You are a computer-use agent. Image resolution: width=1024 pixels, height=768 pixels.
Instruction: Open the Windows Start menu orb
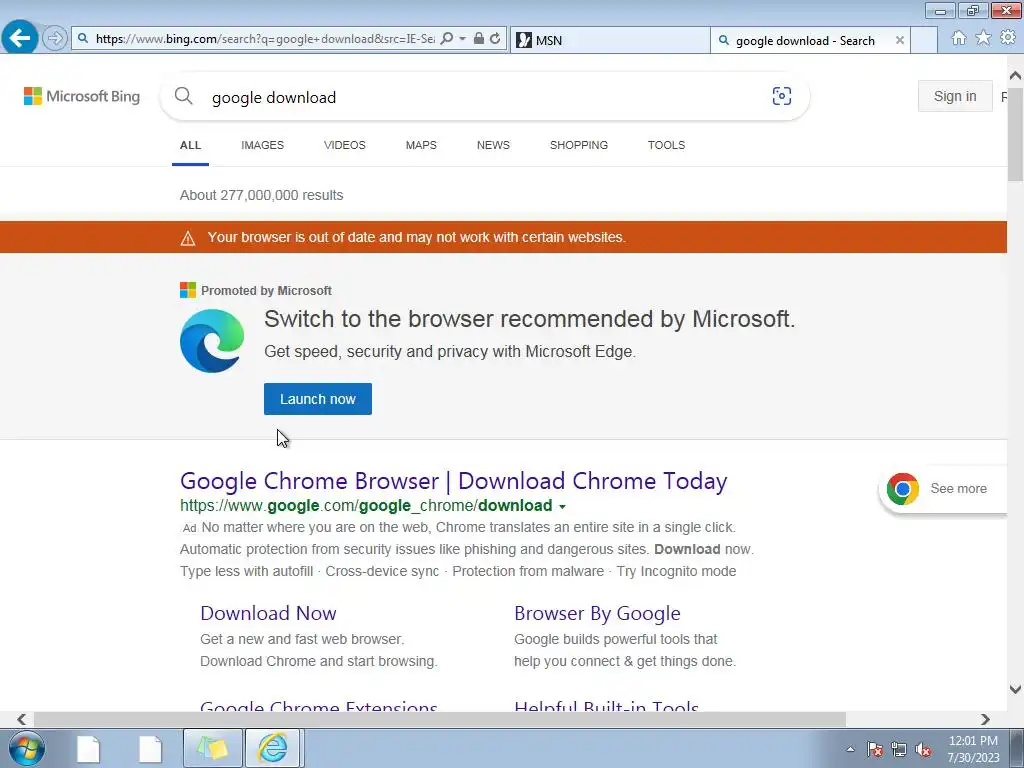point(27,748)
